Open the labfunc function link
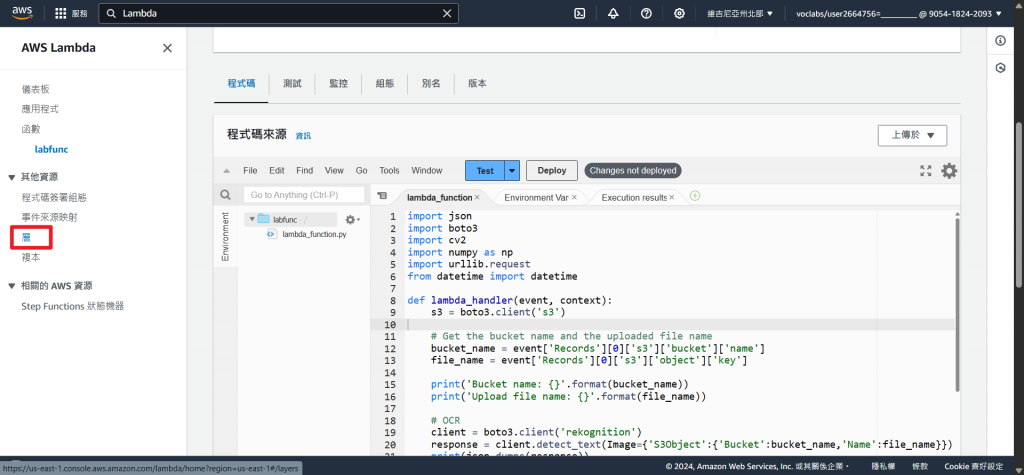The width and height of the screenshot is (1024, 475). coord(51,149)
